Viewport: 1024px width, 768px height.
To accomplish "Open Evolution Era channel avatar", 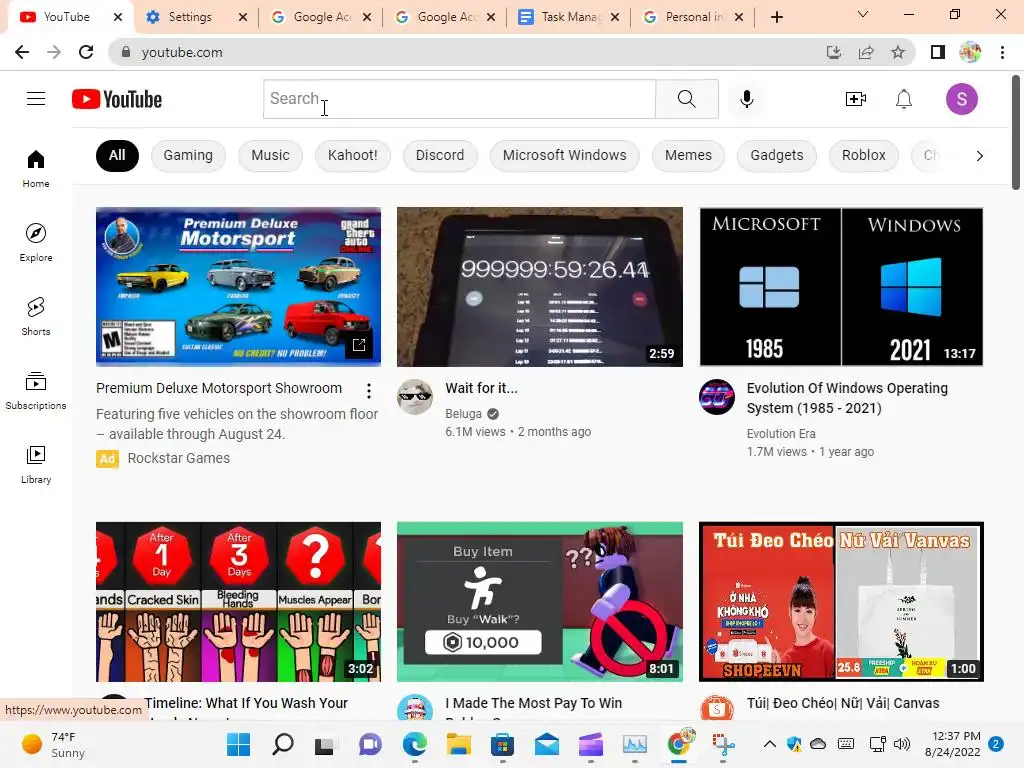I will point(716,396).
